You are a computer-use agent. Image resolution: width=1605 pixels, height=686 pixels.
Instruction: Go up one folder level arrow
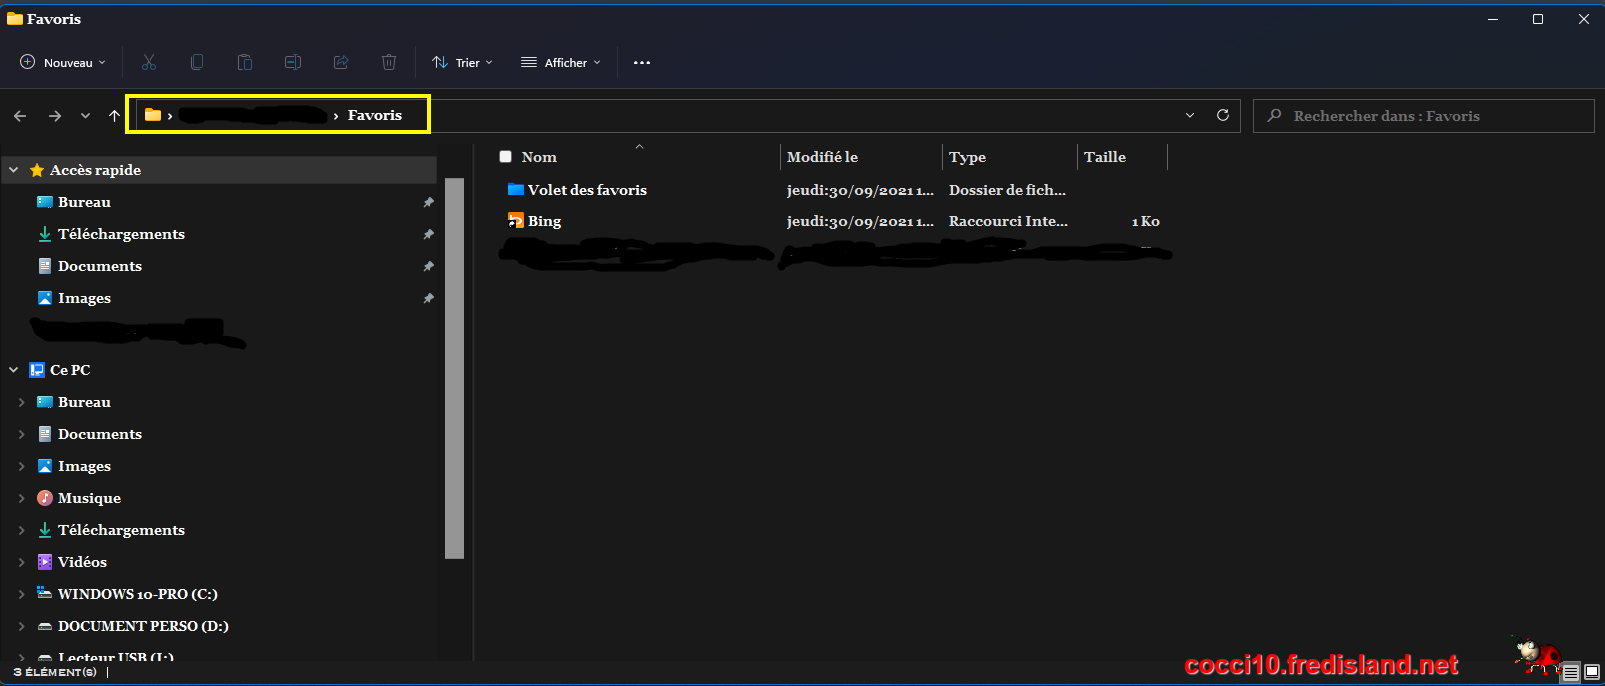[114, 116]
